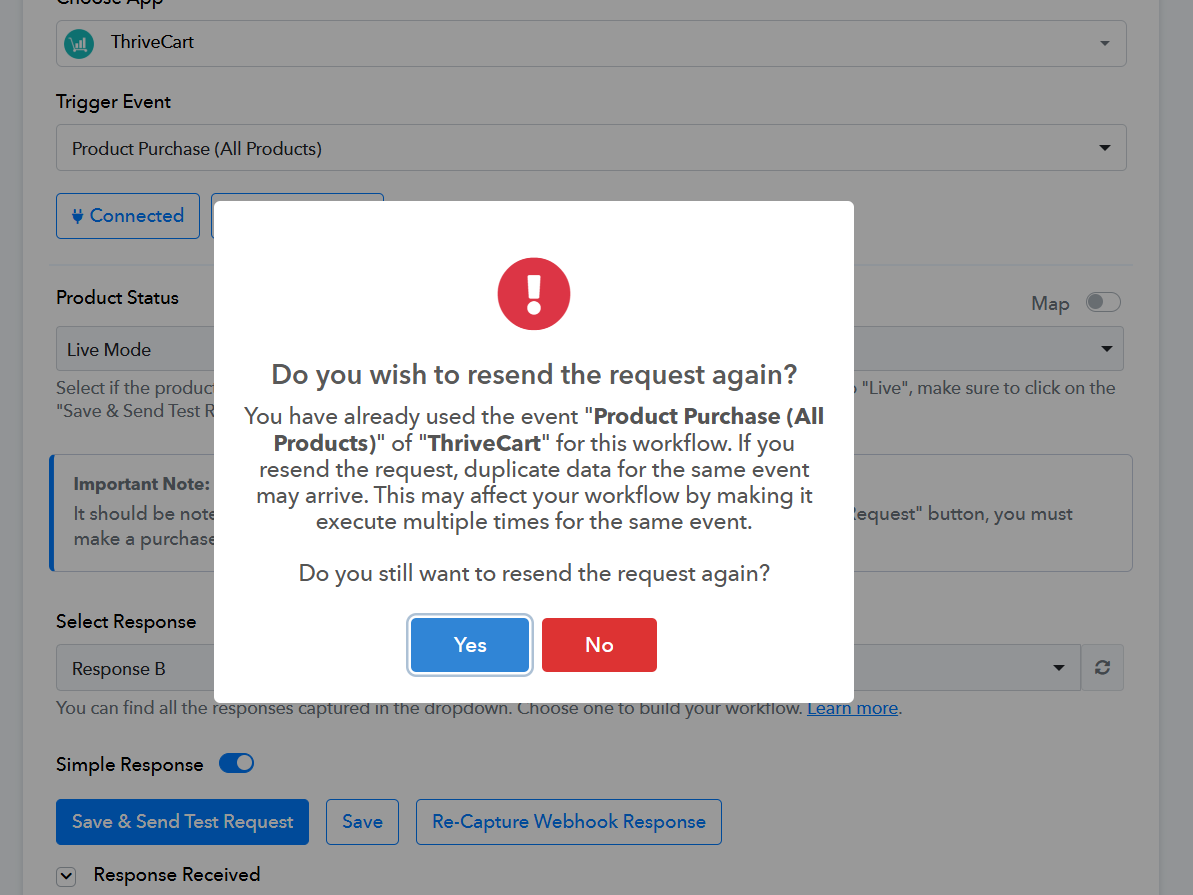Image resolution: width=1193 pixels, height=895 pixels.
Task: Click the 'Trigger Event' label
Action: pos(113,102)
